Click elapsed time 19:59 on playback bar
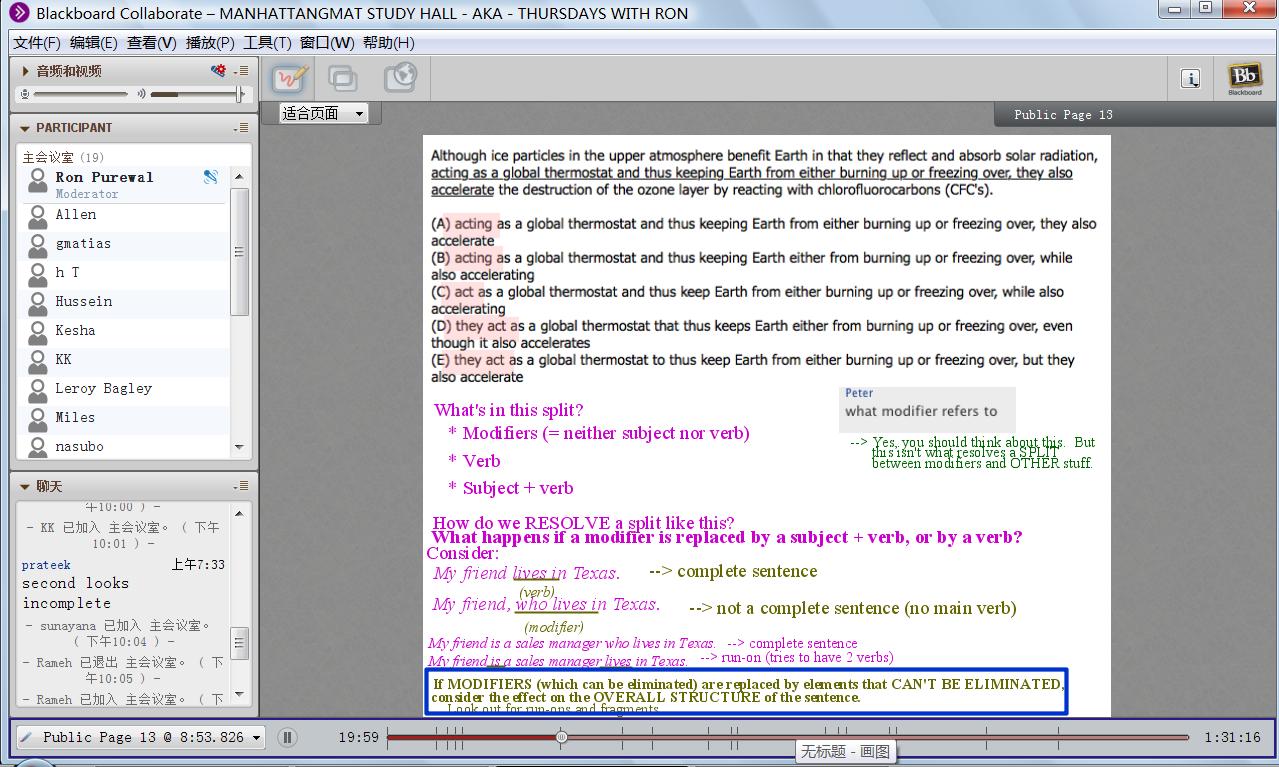 [x=358, y=738]
